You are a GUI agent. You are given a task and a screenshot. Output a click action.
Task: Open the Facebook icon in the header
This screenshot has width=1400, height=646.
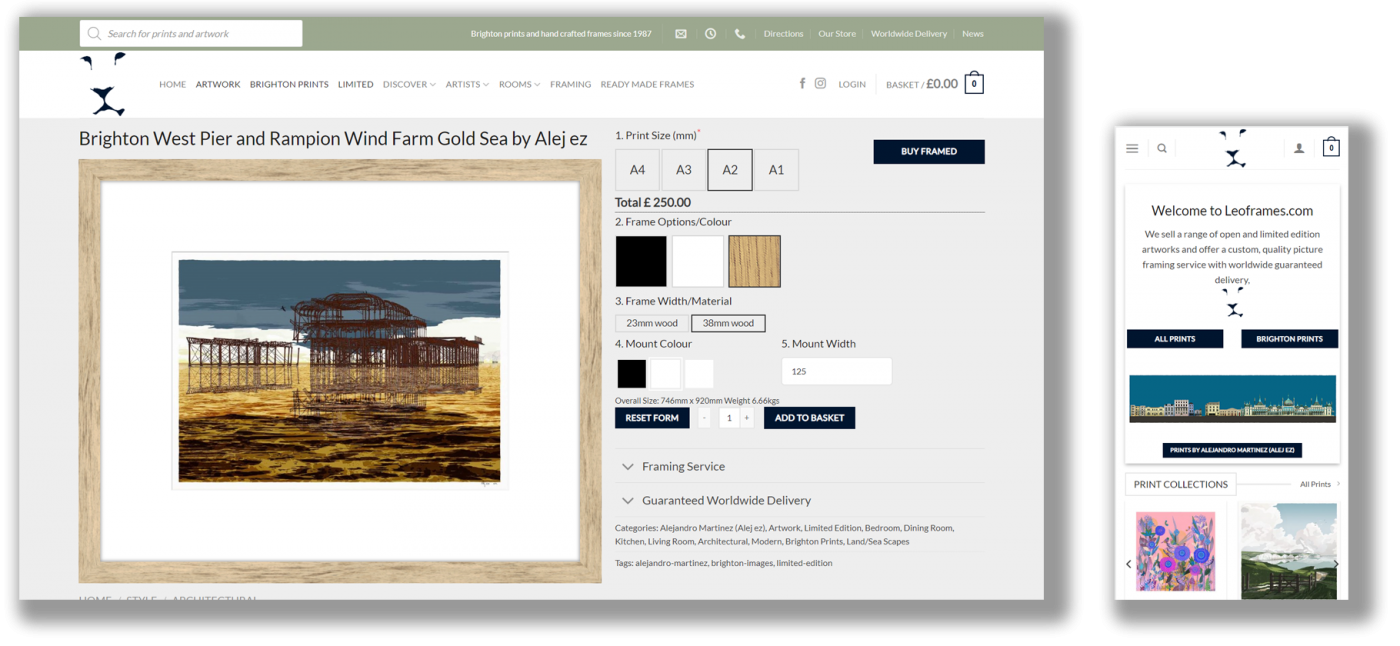click(802, 84)
